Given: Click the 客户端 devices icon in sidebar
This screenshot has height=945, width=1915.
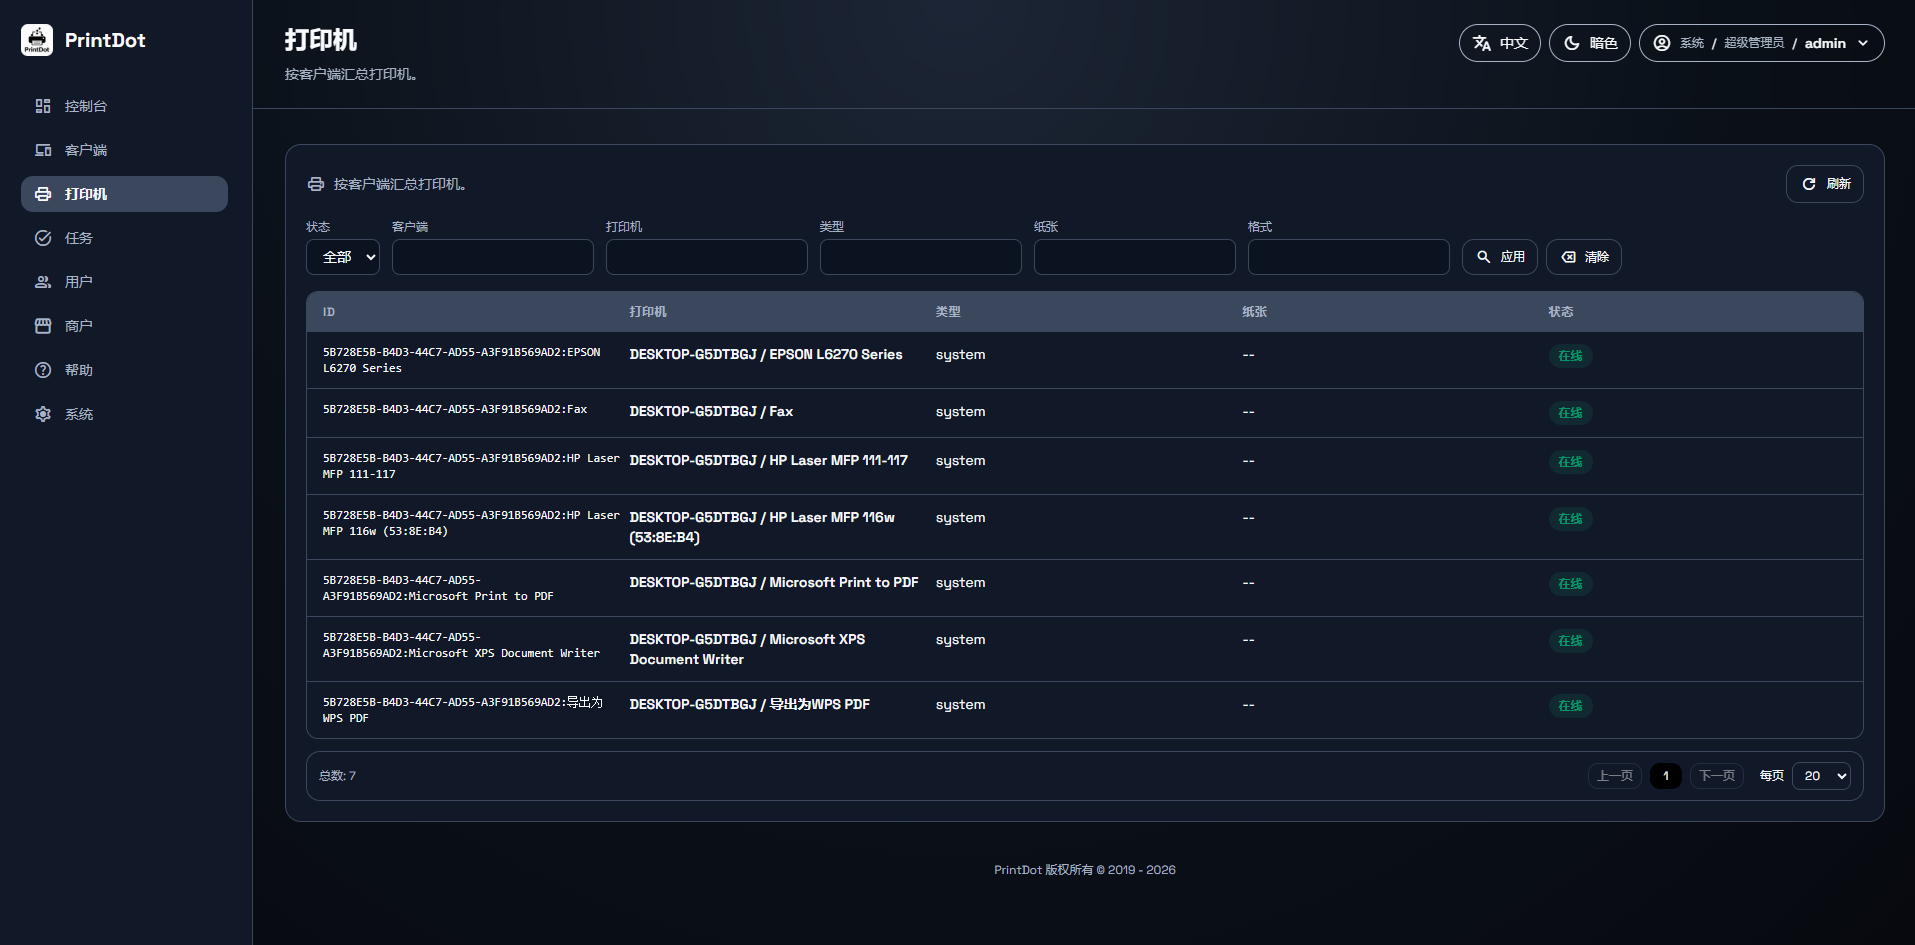Looking at the screenshot, I should pyautogui.click(x=43, y=150).
